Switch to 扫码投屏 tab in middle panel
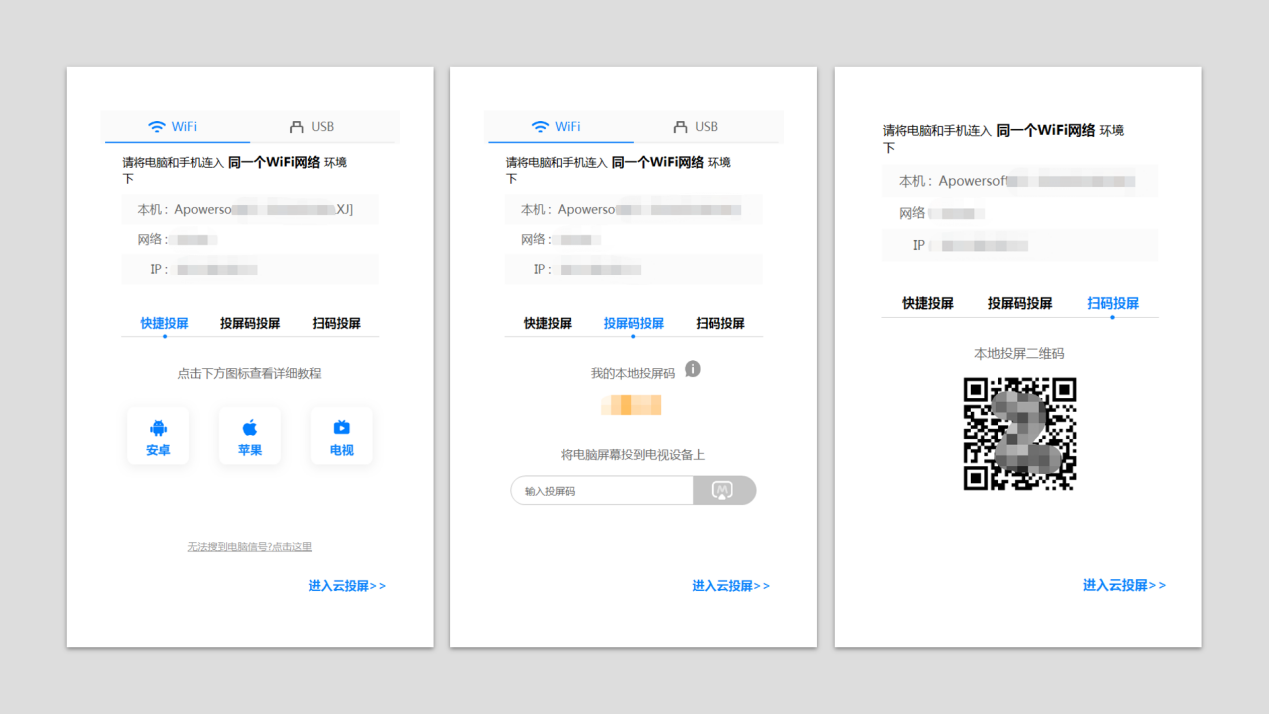 [721, 323]
